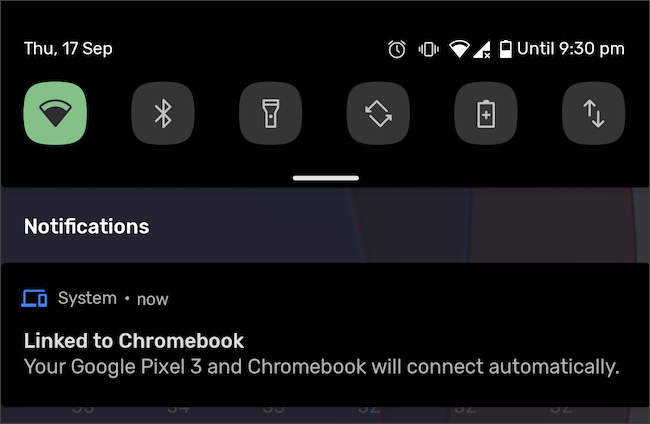Turn on the flashlight tile
650x424 pixels.
pyautogui.click(x=271, y=113)
